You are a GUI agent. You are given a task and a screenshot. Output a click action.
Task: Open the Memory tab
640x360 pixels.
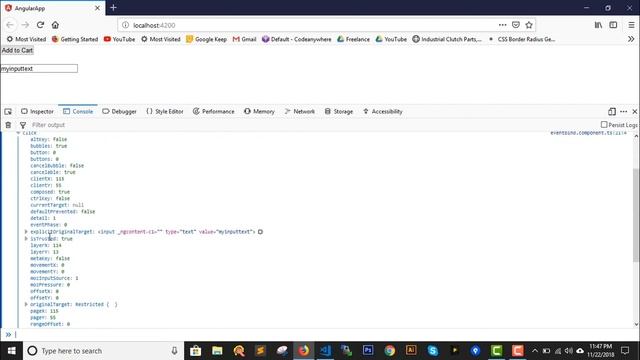coord(259,111)
